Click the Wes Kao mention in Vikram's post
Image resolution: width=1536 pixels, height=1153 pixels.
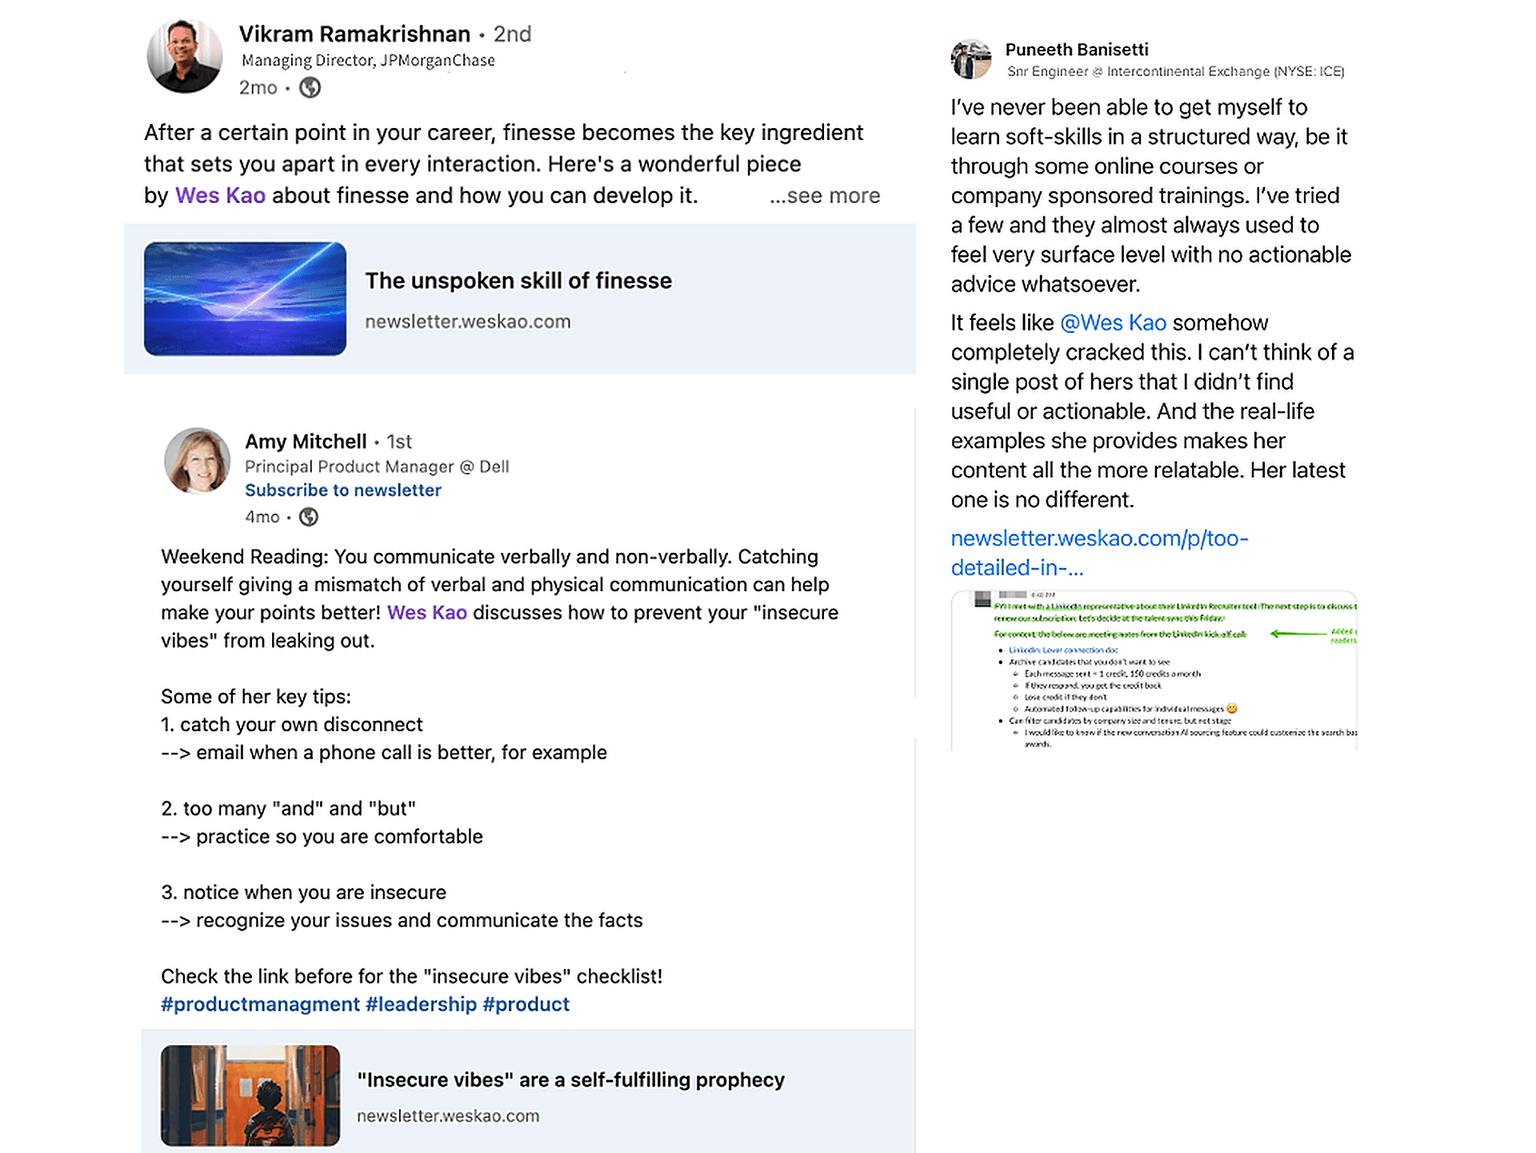tap(220, 196)
